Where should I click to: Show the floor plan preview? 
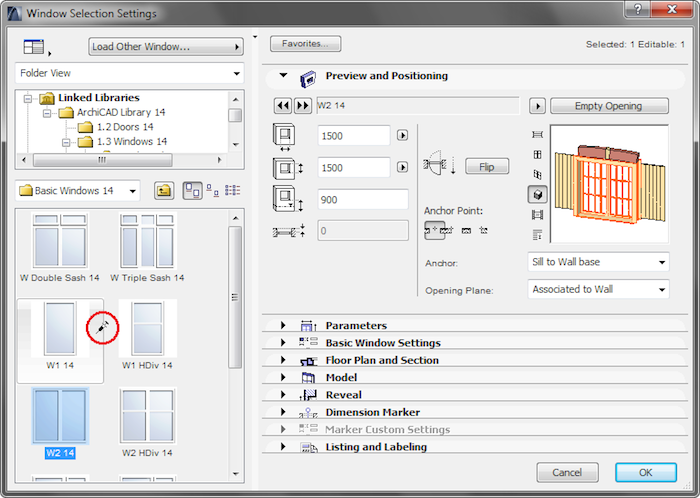538,134
